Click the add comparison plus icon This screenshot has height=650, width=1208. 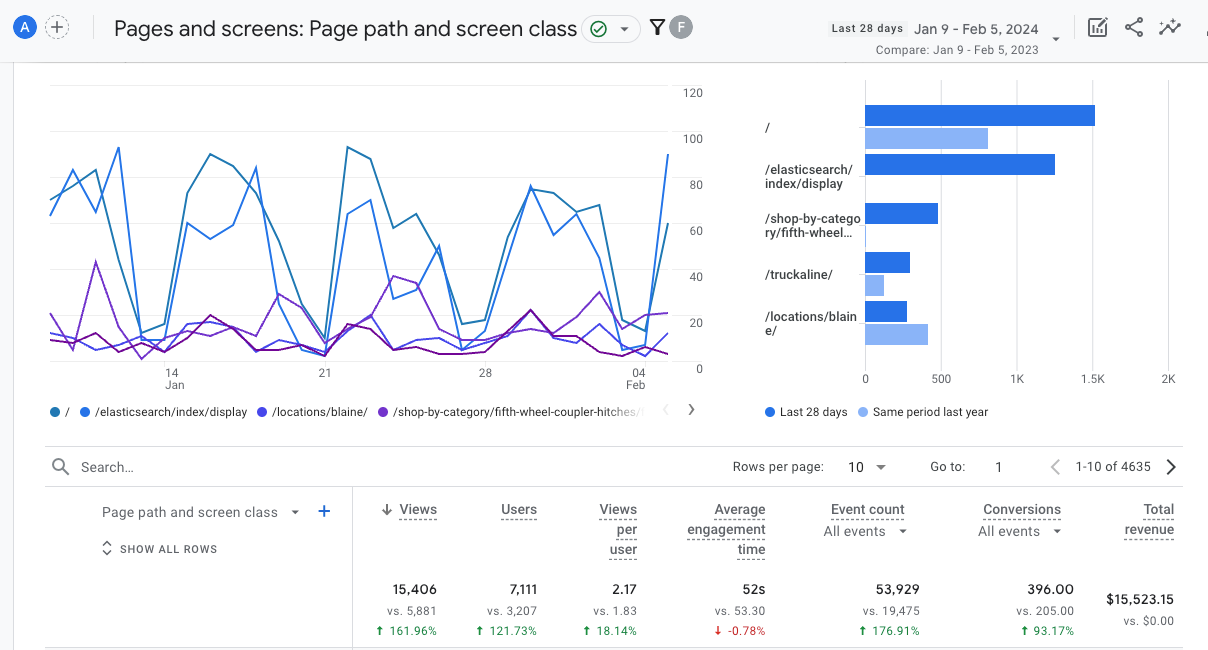(x=58, y=28)
